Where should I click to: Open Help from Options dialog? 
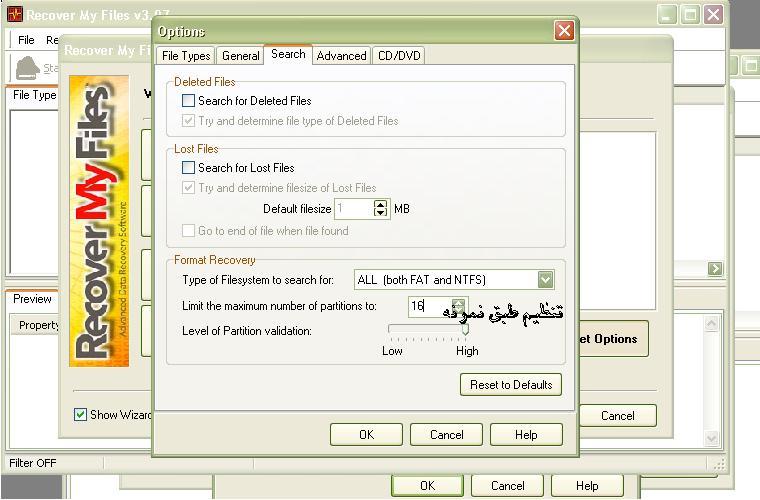pyautogui.click(x=526, y=435)
